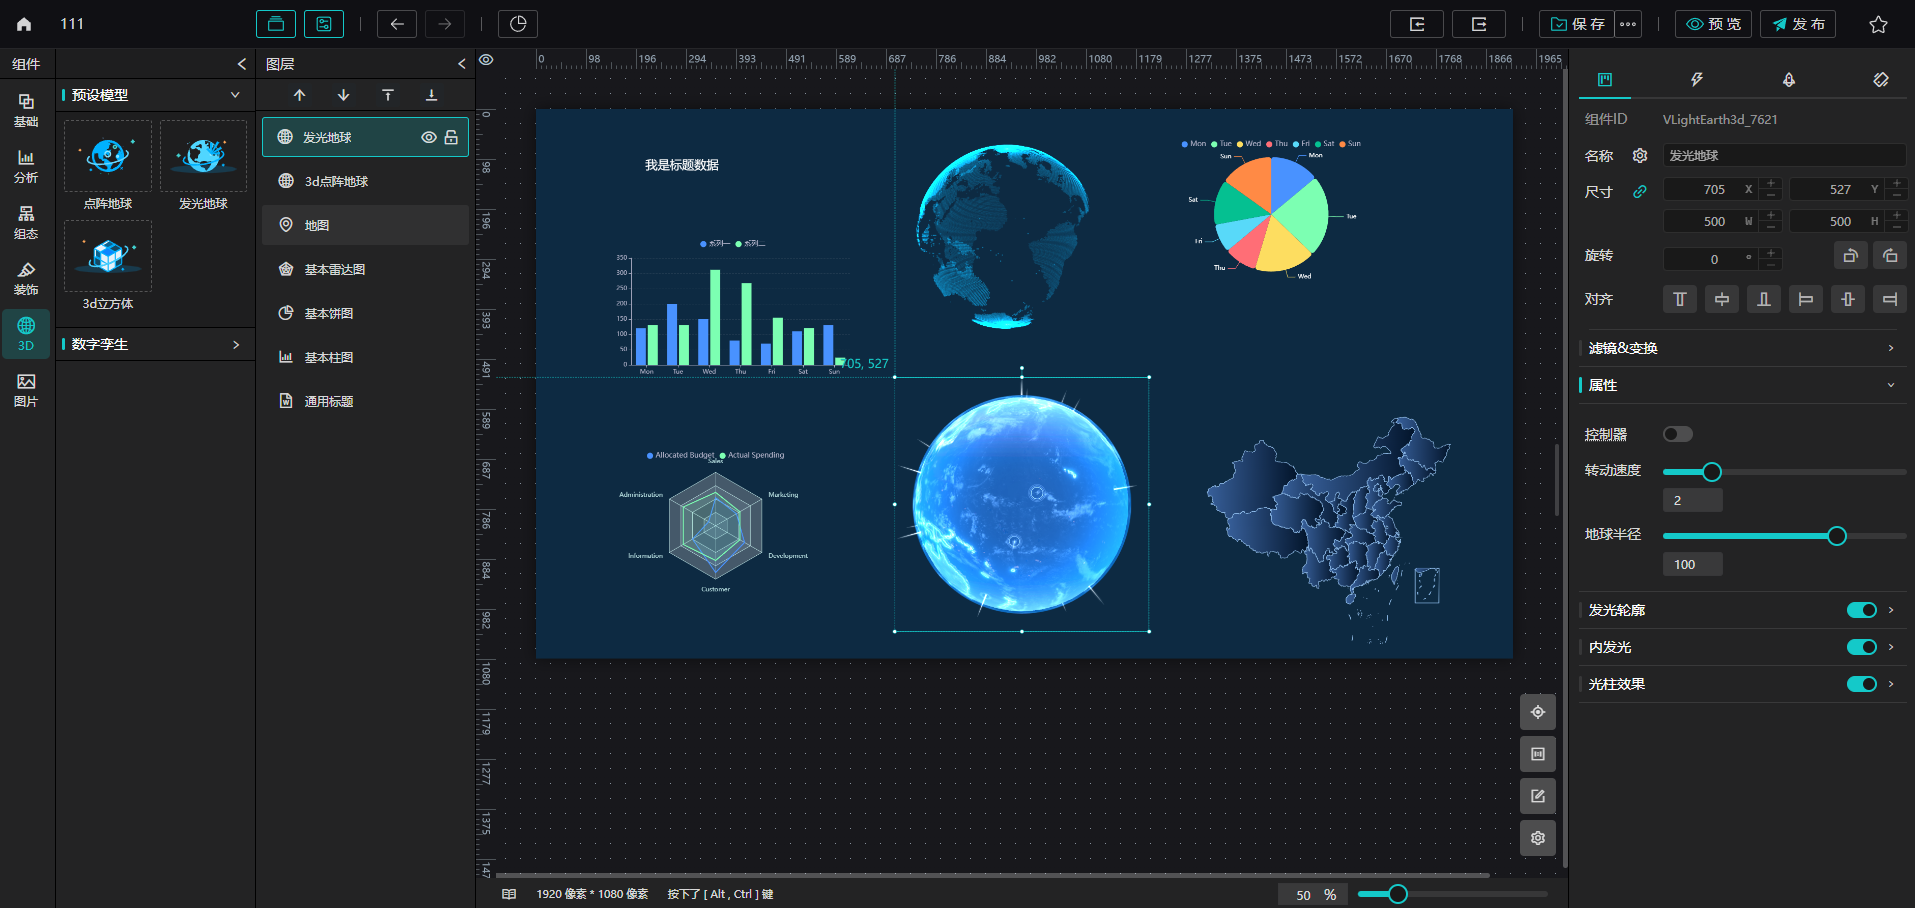Disable the 光柱效果 switch

pyautogui.click(x=1861, y=684)
